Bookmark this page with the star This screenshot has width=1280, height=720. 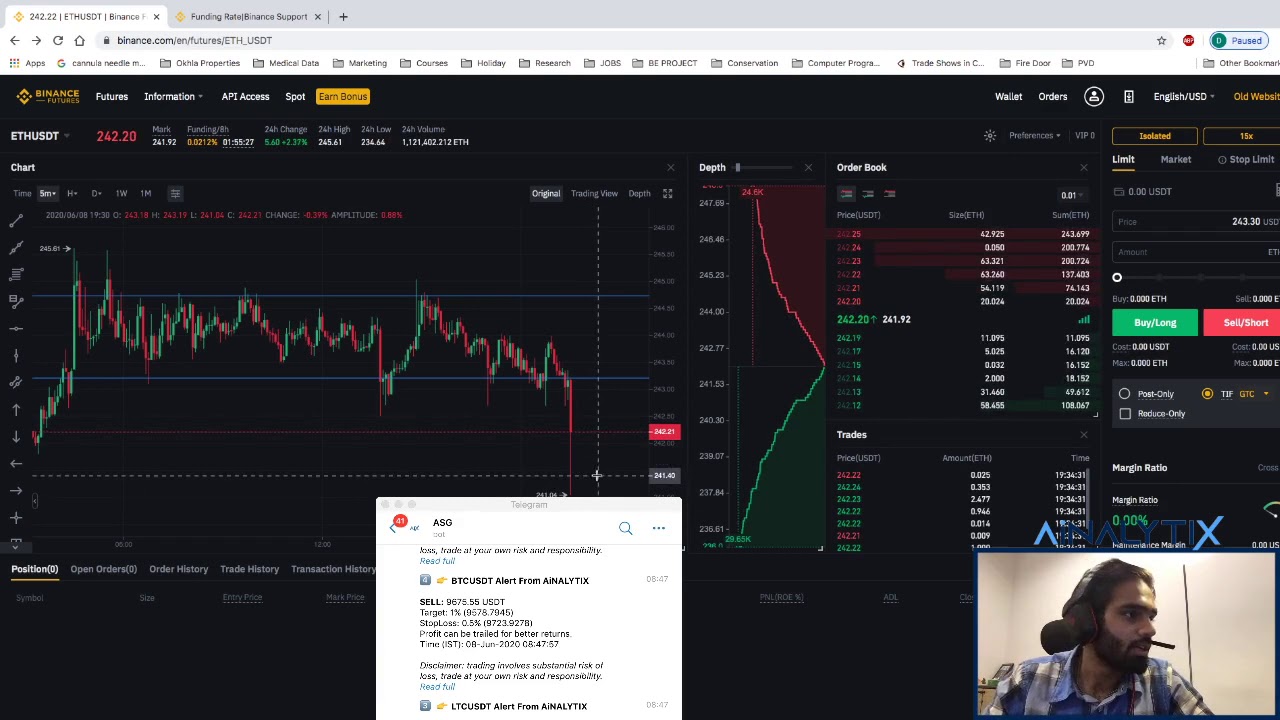(x=1161, y=40)
